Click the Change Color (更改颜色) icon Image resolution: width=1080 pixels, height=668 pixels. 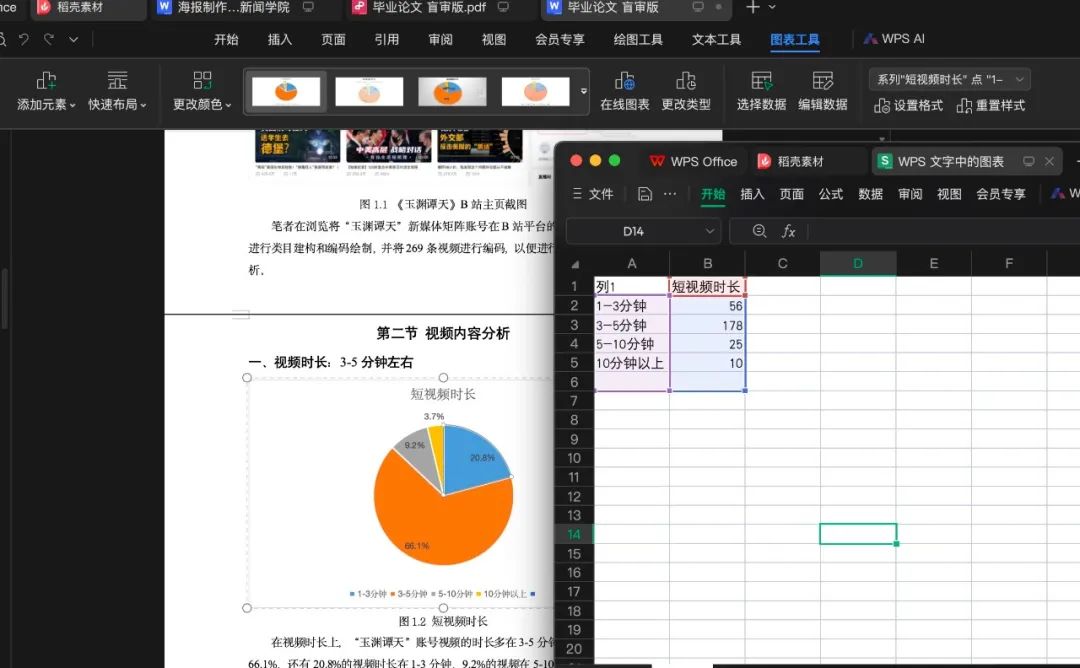click(x=202, y=81)
